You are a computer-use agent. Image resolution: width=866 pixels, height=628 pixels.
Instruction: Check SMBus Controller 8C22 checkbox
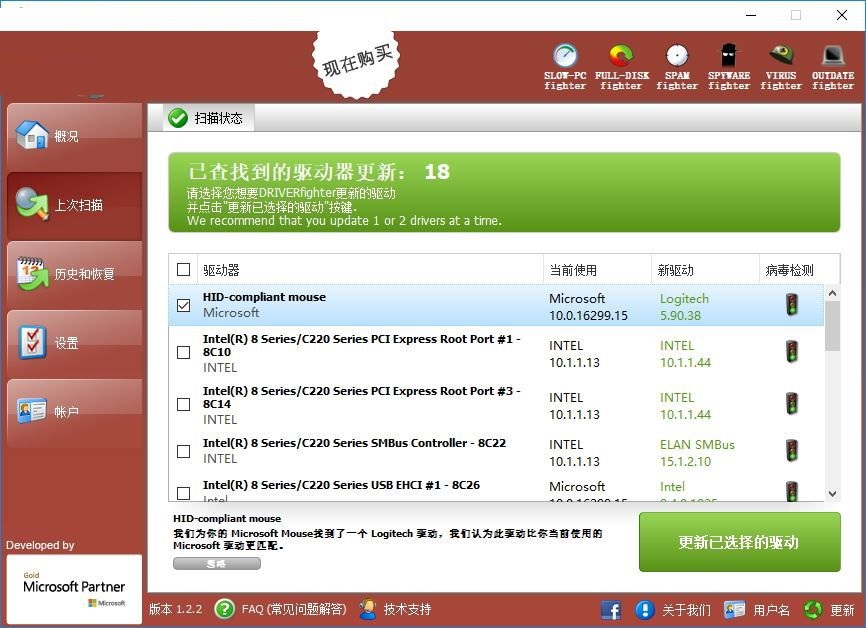(x=183, y=451)
